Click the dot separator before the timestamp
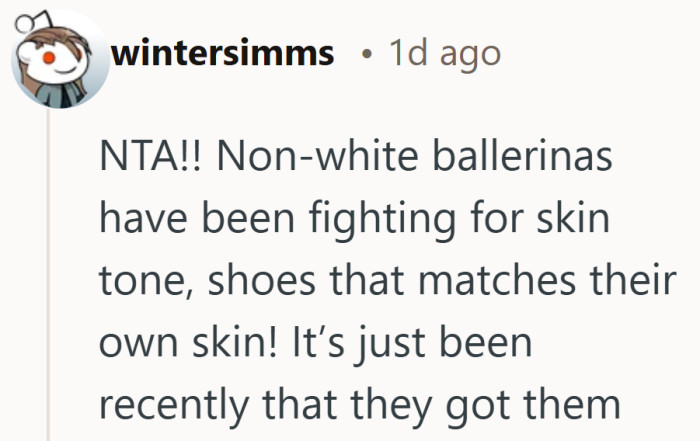This screenshot has width=700, height=441. [367, 54]
